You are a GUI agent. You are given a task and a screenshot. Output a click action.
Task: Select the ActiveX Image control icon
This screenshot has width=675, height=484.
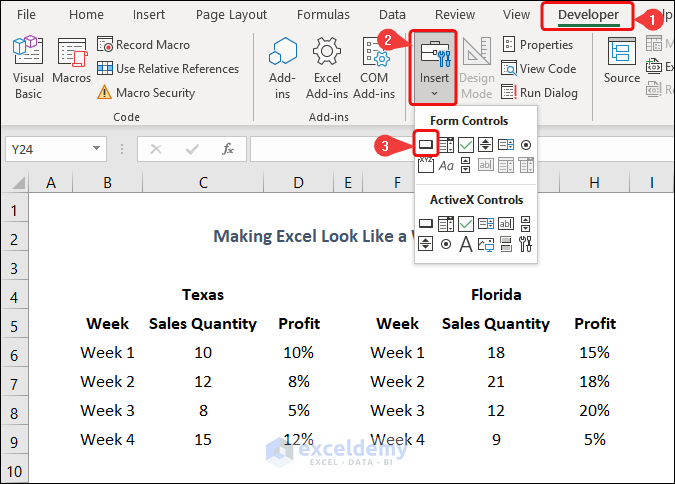click(486, 244)
